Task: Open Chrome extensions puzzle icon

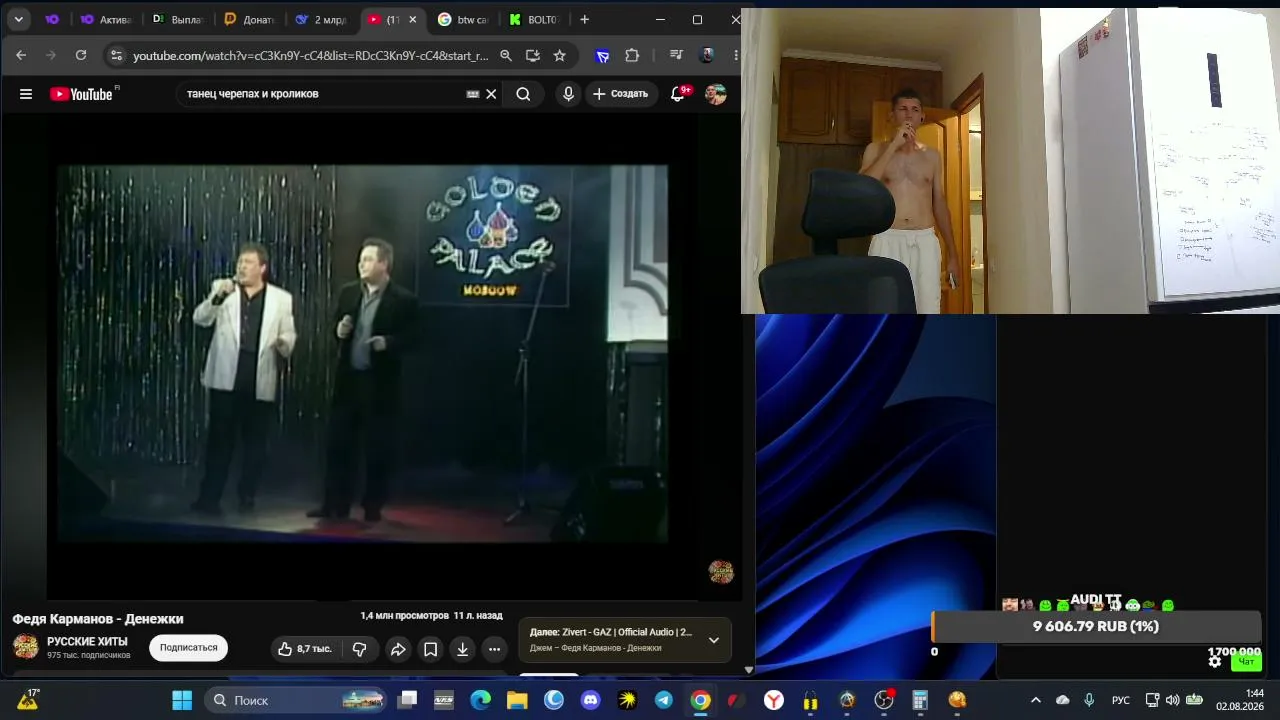Action: [632, 56]
